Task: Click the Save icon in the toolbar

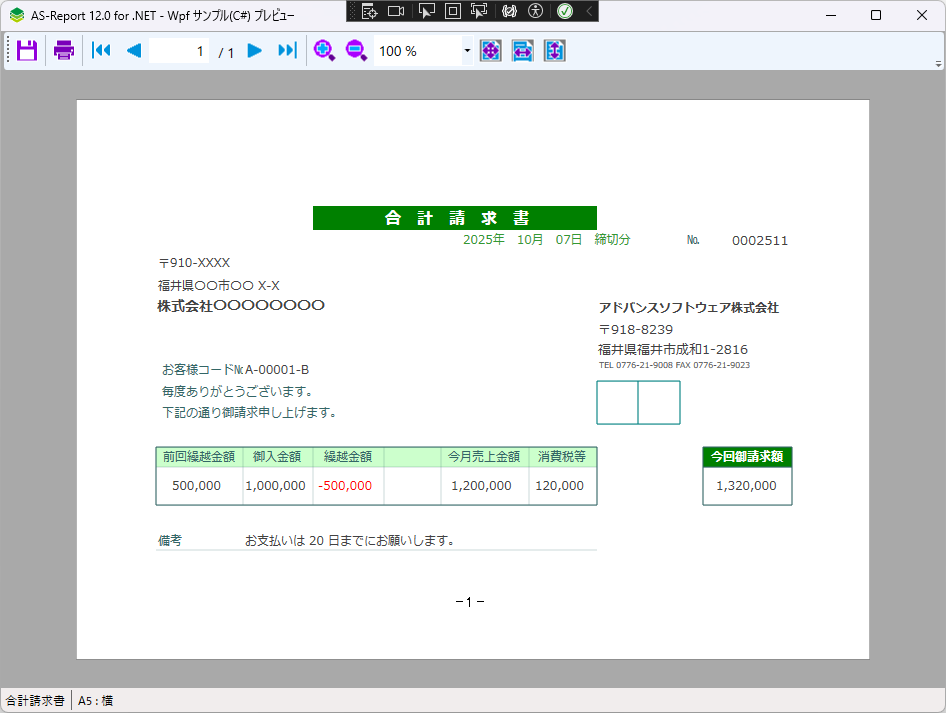Action: (x=27, y=51)
